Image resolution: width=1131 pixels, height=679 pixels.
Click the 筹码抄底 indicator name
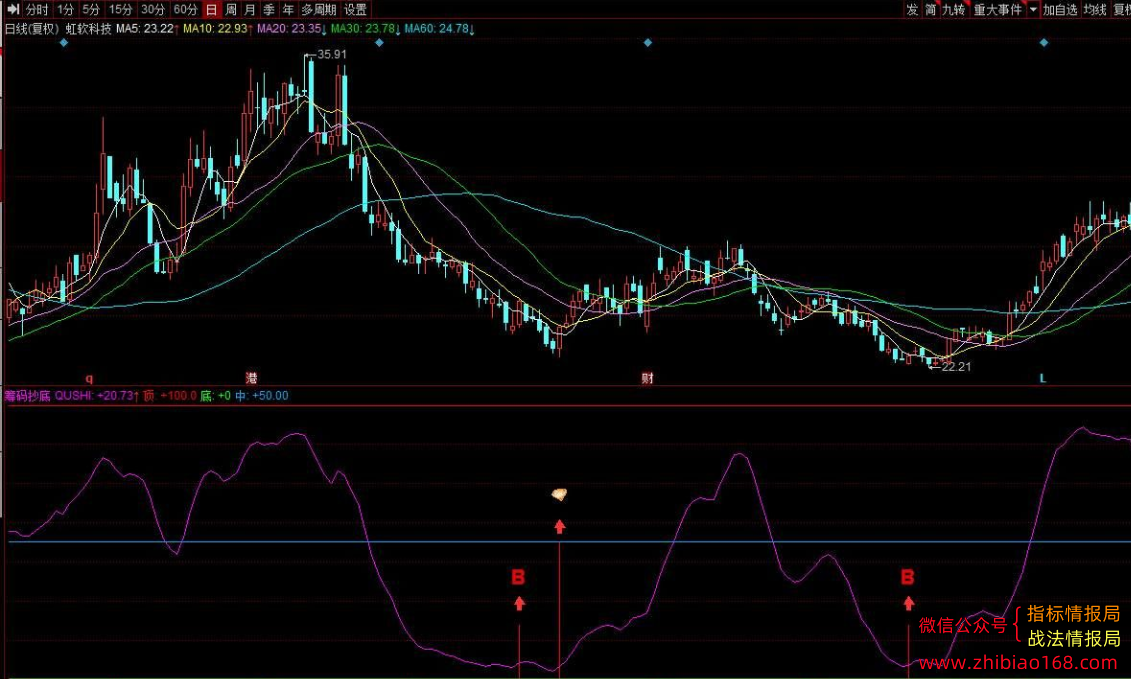pos(27,395)
